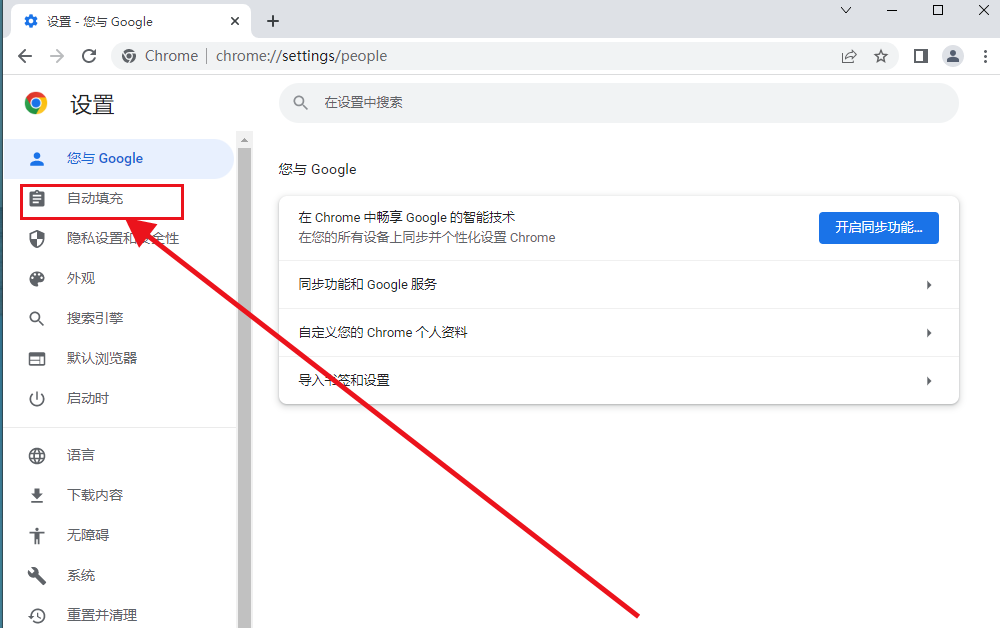The height and width of the screenshot is (628, 1000).
Task: Open the 导入书签和设置 row
Action: click(x=619, y=381)
